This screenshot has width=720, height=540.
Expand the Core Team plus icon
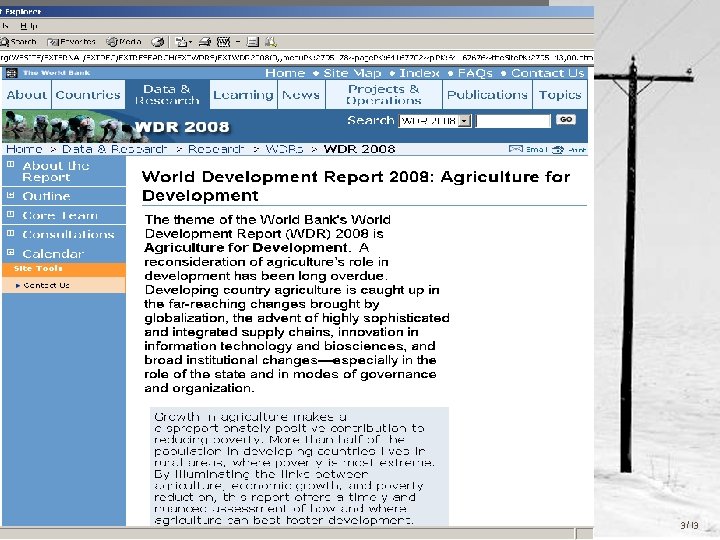pos(11,214)
